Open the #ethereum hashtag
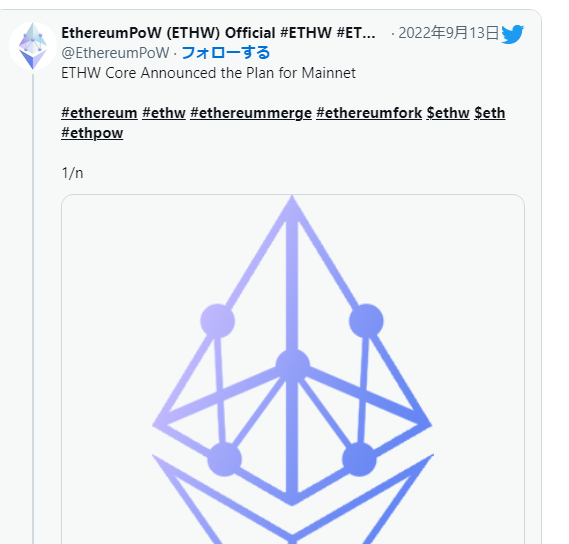569x544 pixels. (99, 113)
